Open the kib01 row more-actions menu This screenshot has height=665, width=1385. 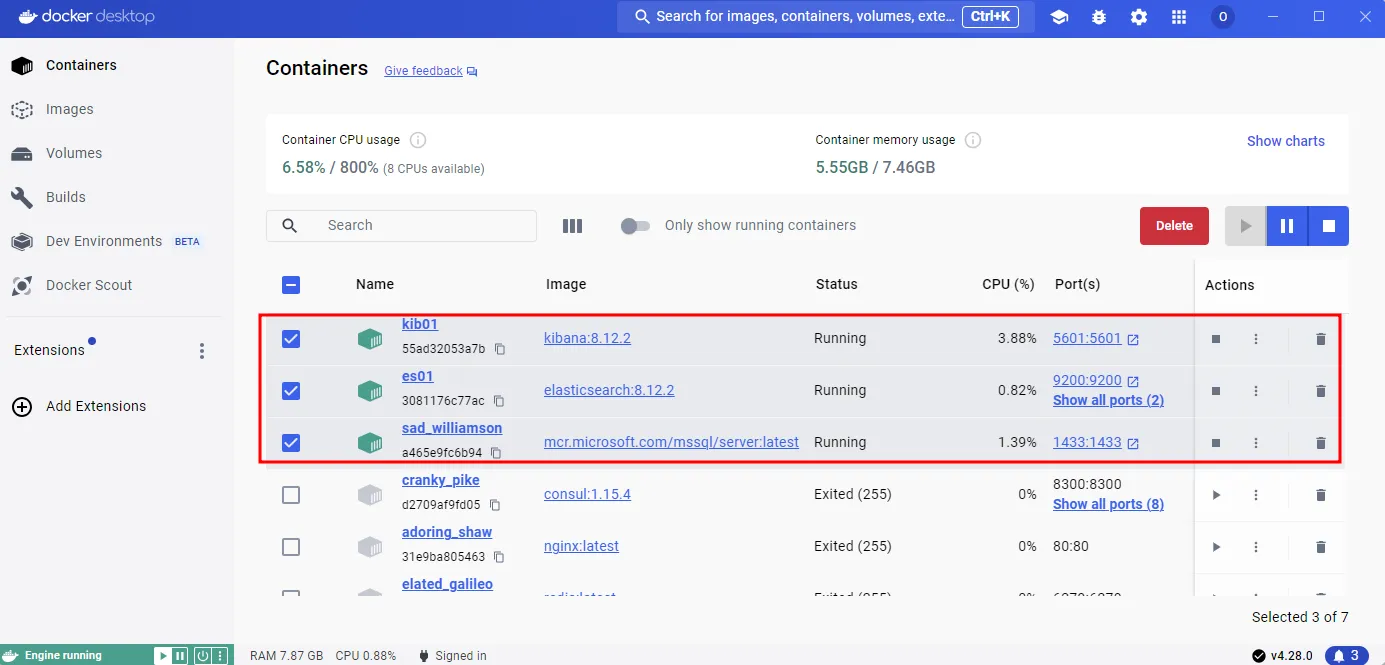(1257, 339)
